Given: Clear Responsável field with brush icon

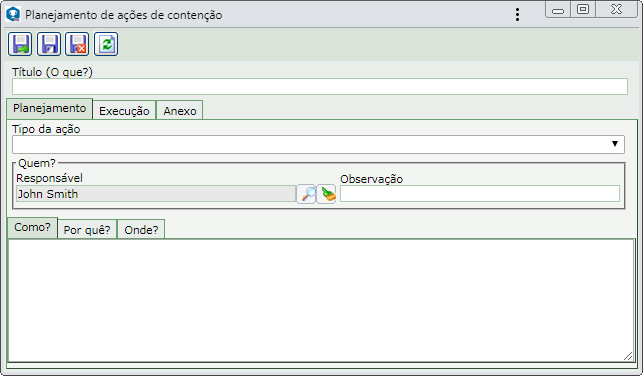Looking at the screenshot, I should point(326,194).
